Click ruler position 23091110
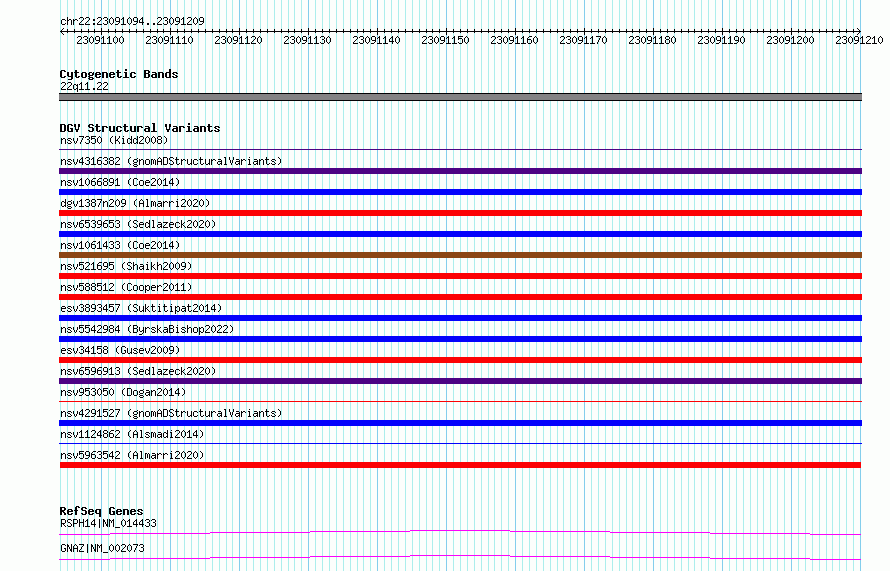Screen dimensions: 890x571 (x=169, y=40)
